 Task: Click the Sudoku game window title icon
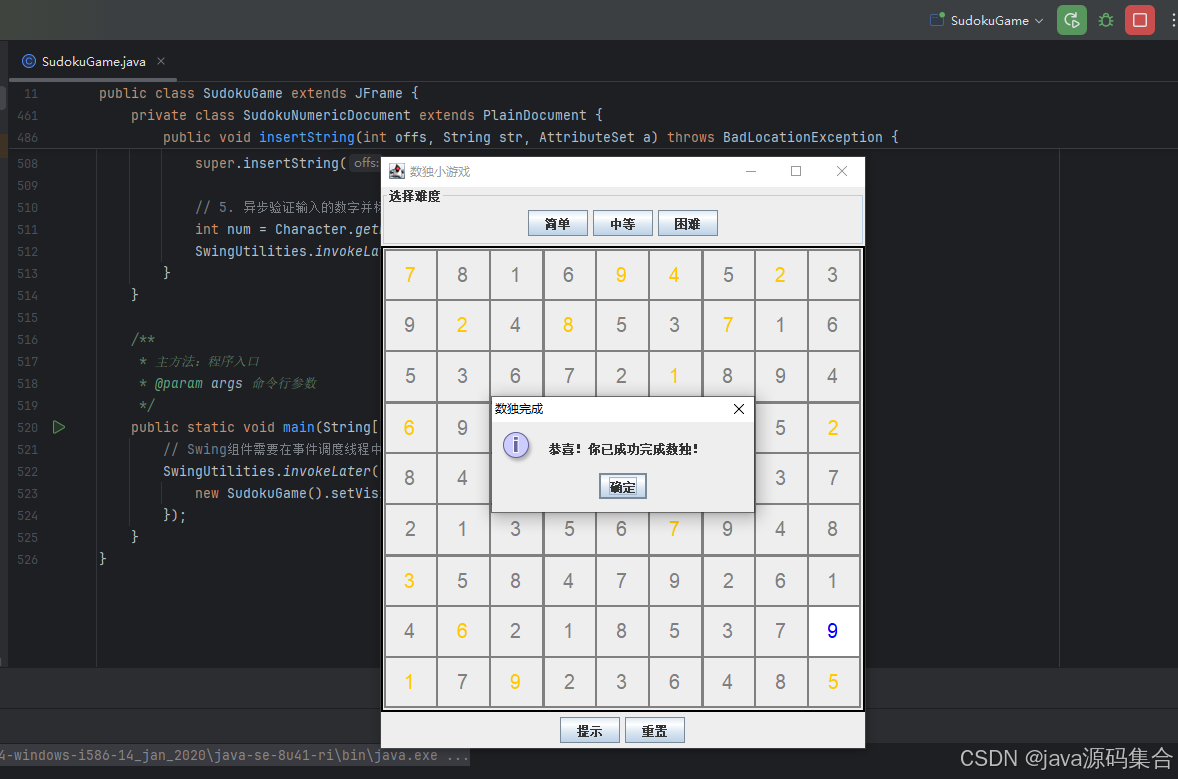(397, 171)
